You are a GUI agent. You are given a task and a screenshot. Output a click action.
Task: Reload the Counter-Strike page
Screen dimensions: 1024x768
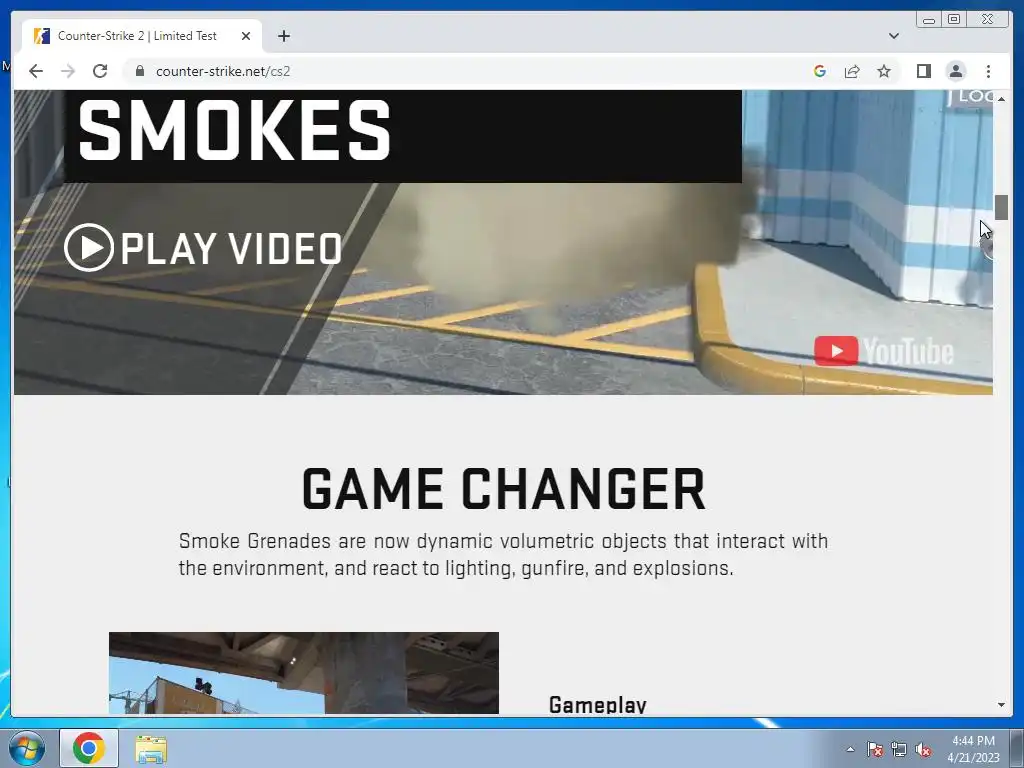(100, 71)
